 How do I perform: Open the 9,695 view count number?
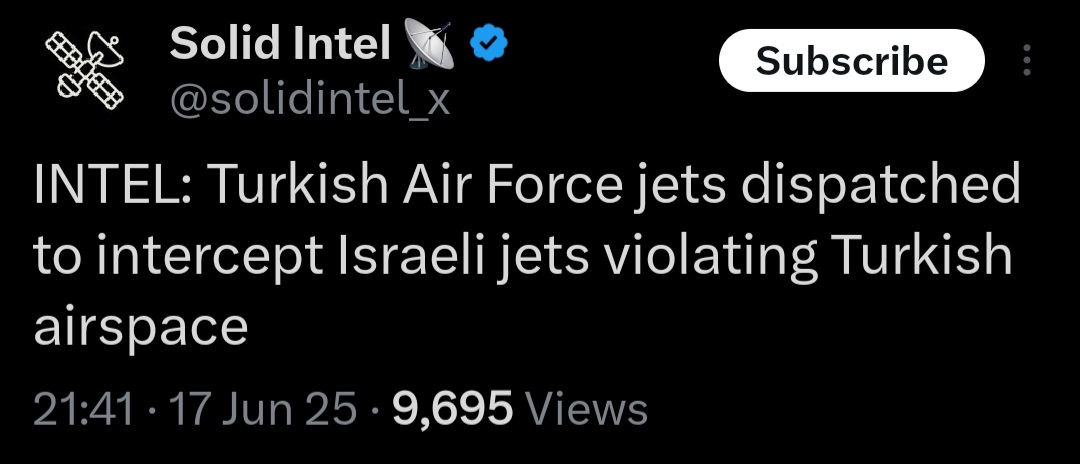[453, 409]
